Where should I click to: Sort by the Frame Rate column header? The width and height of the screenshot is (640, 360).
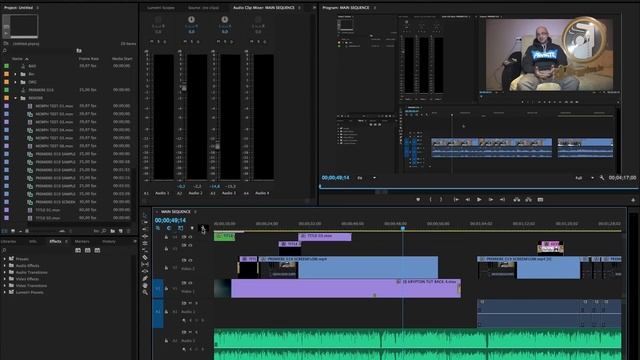click(89, 59)
